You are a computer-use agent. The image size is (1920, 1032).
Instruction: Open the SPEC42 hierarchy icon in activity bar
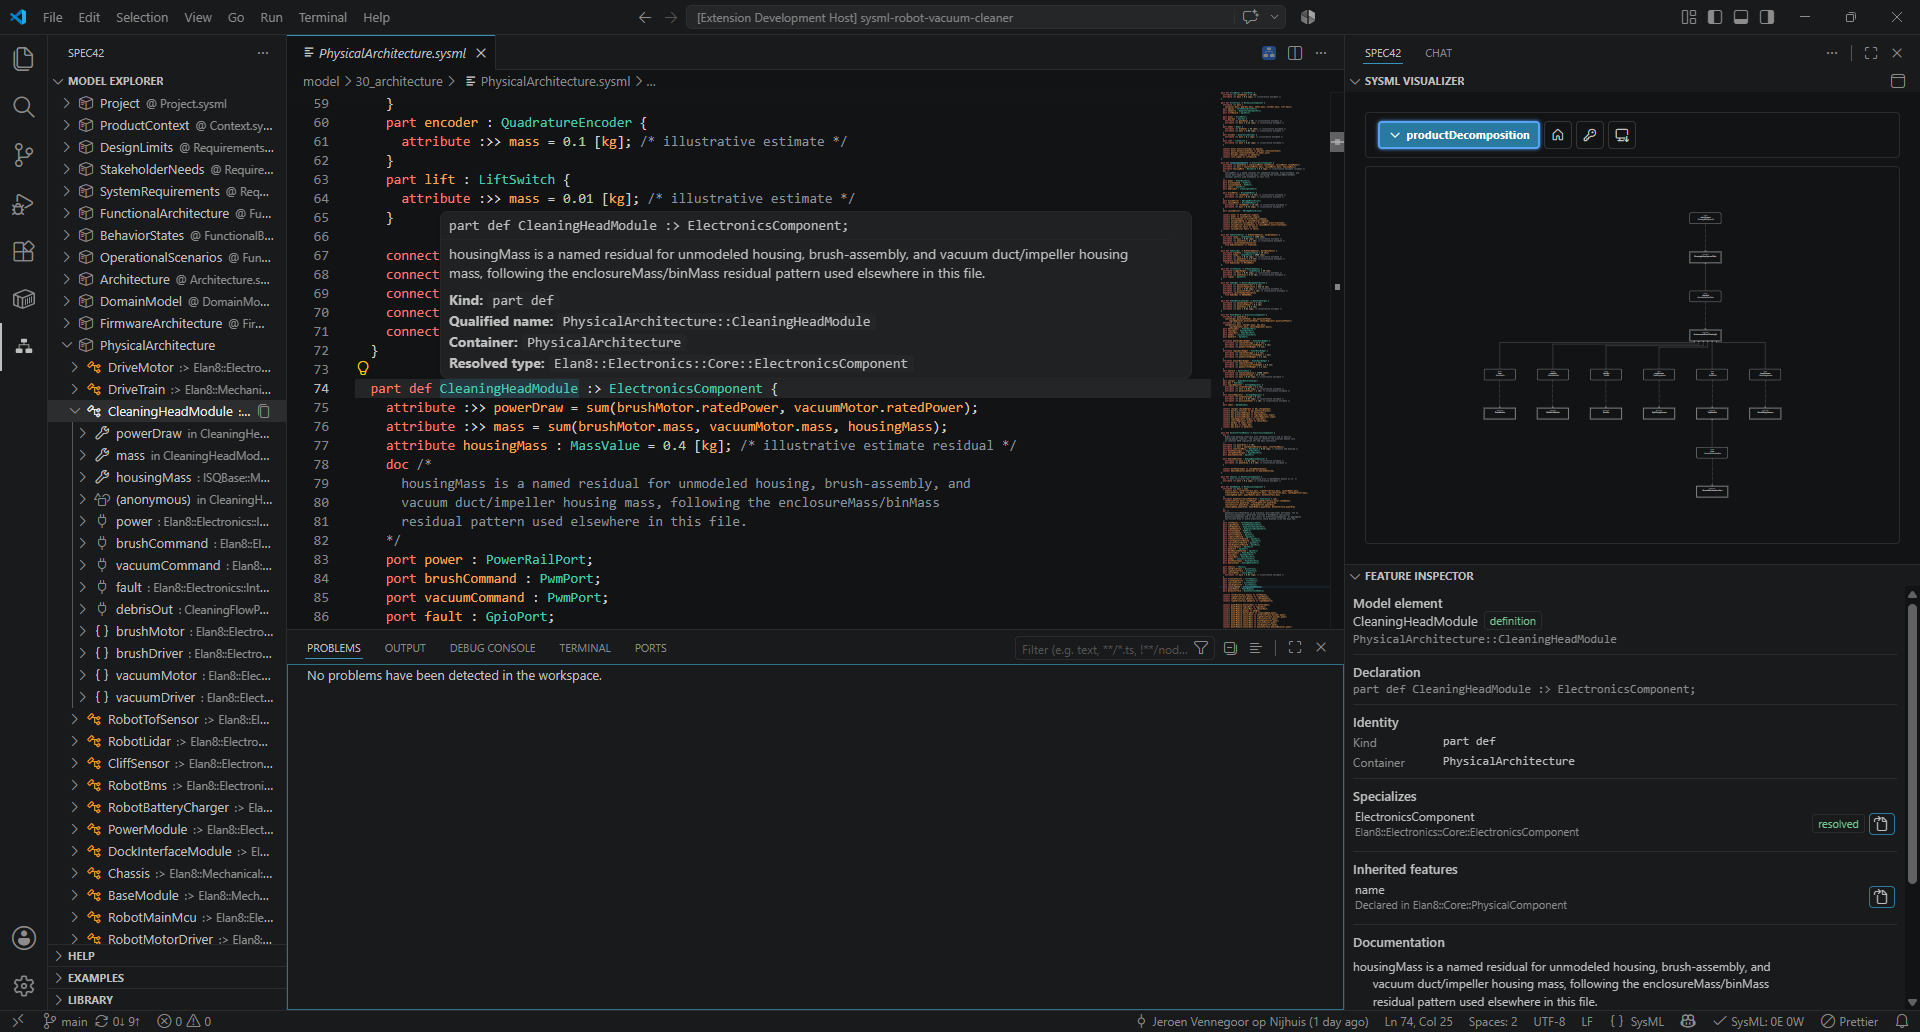[x=24, y=347]
